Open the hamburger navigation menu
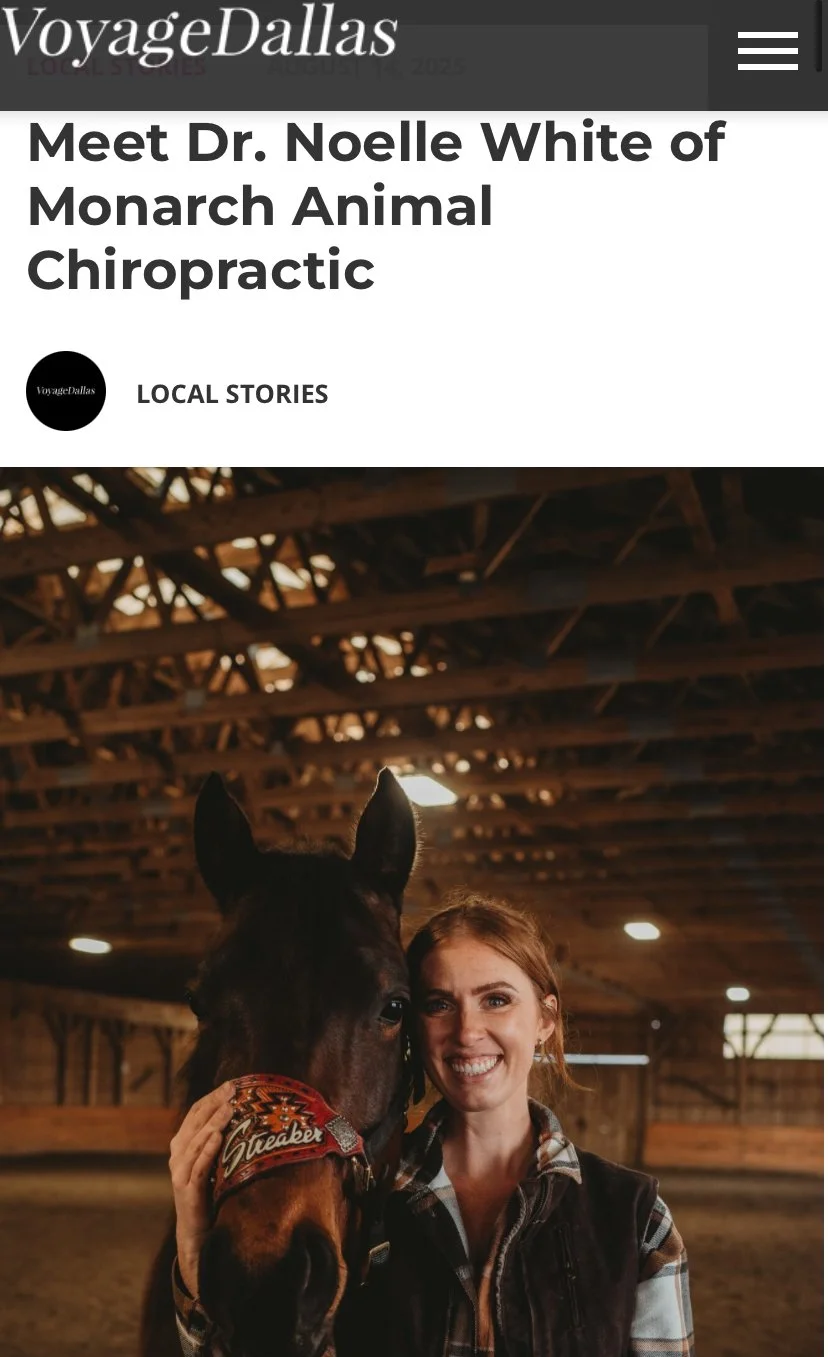Viewport: 828px width, 1357px height. tap(768, 51)
